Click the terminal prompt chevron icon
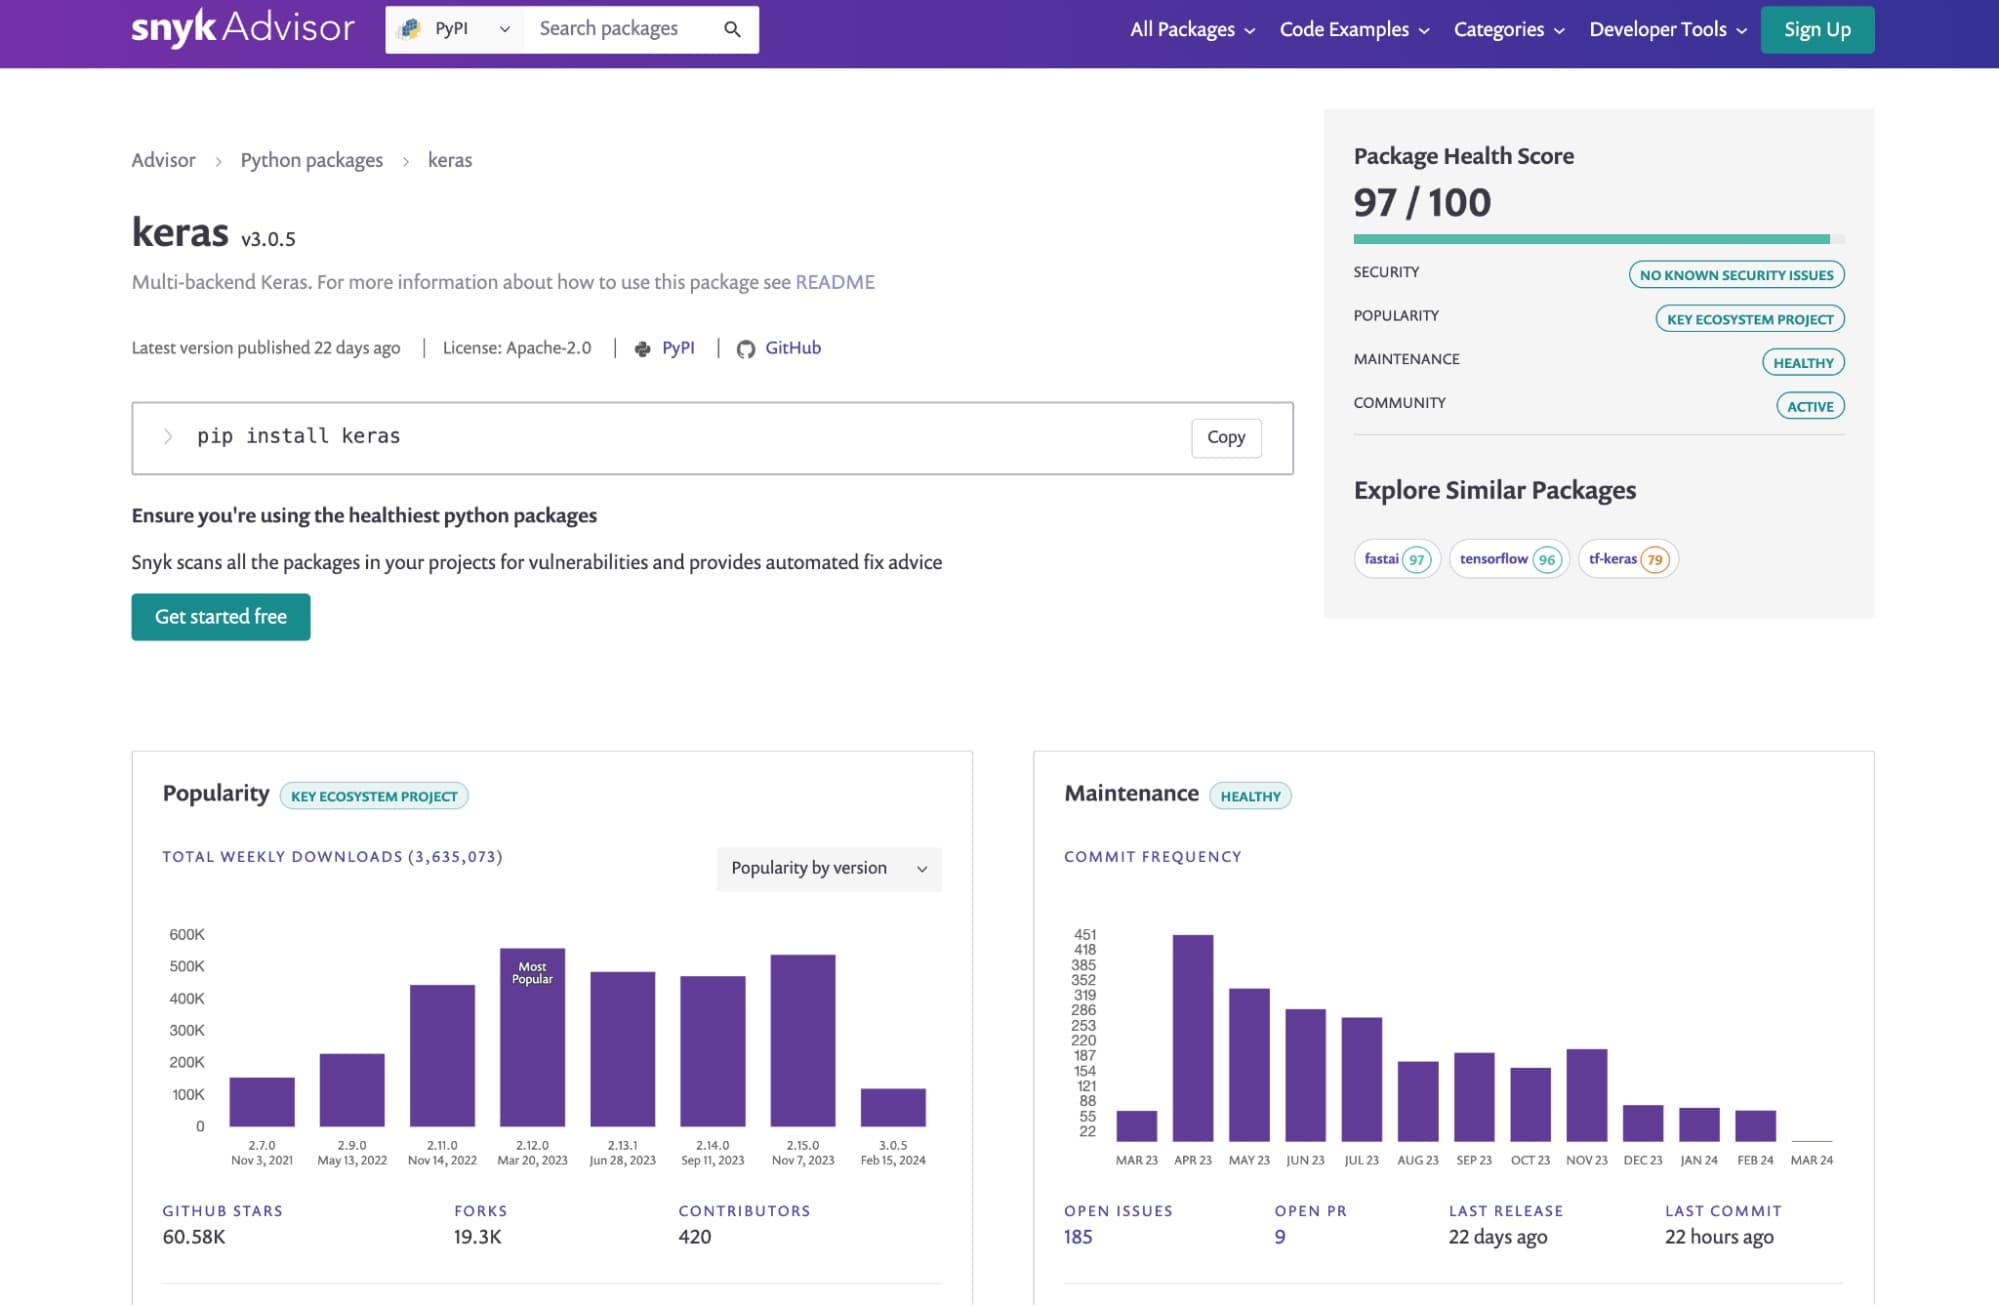 tap(168, 436)
